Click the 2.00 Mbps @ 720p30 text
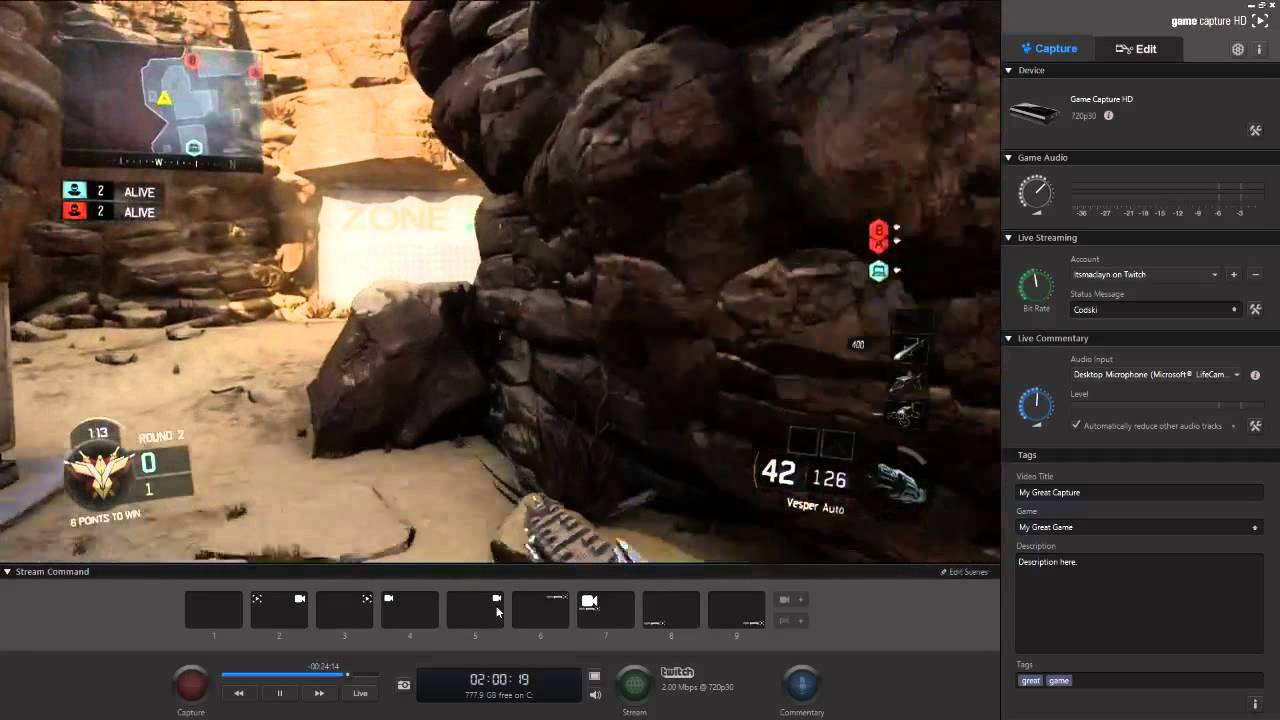Screen dimensions: 1280x720 (698, 687)
